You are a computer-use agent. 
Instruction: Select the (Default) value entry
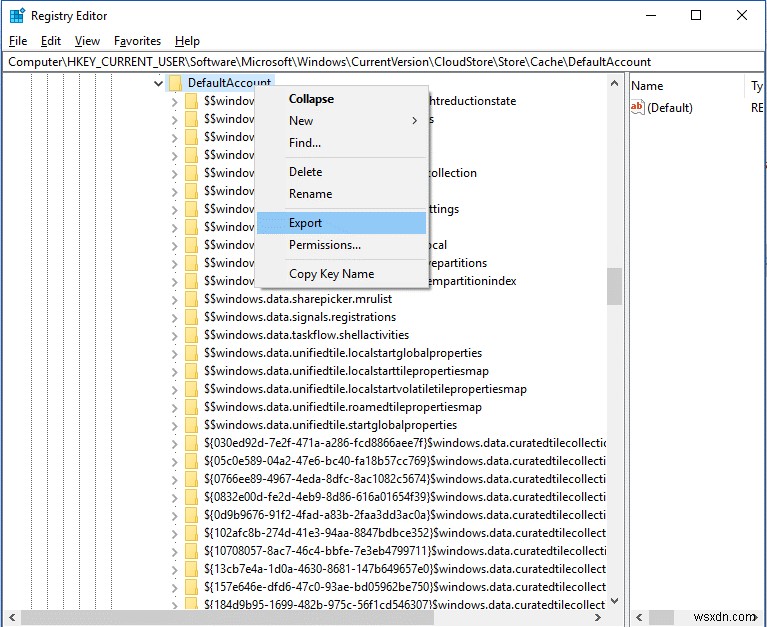click(670, 108)
